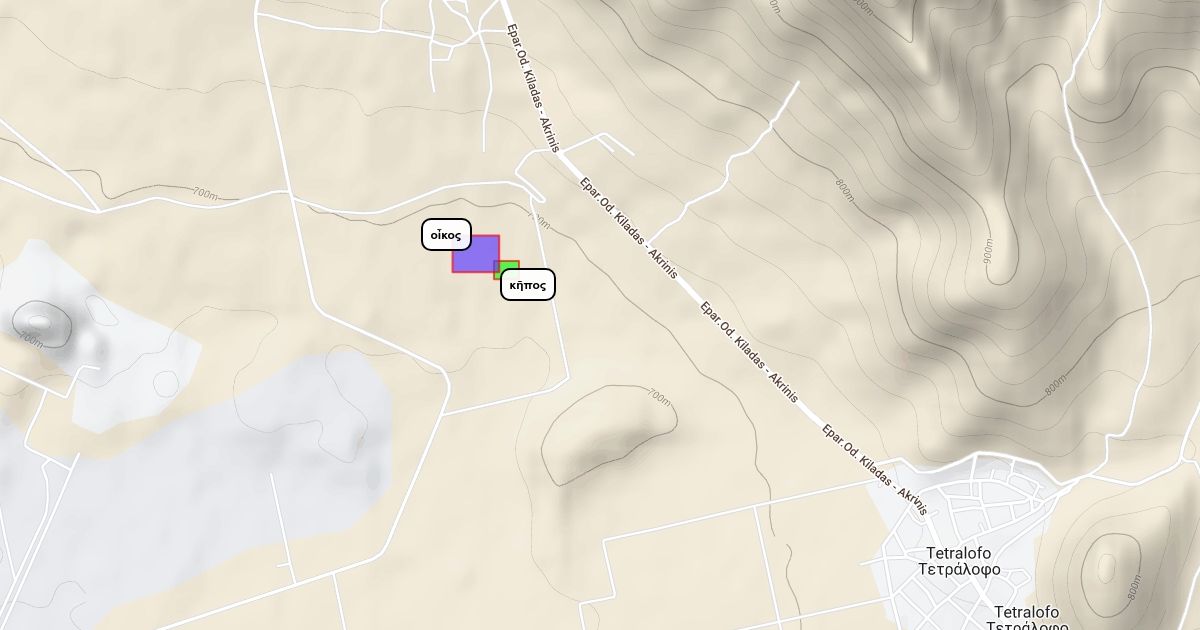Click the Tetralofo Τετράλοφο village name
Image resolution: width=1200 pixels, height=630 pixels.
pyautogui.click(x=958, y=561)
